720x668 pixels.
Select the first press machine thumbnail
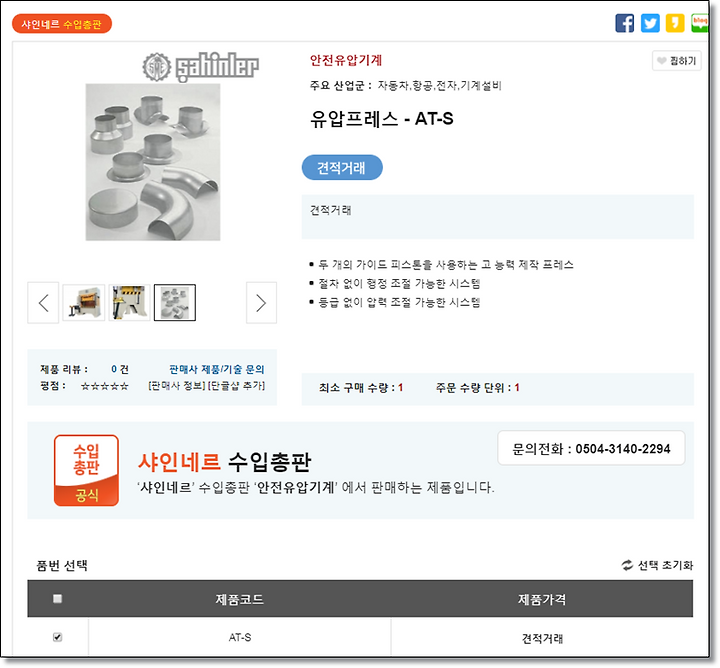click(x=84, y=303)
